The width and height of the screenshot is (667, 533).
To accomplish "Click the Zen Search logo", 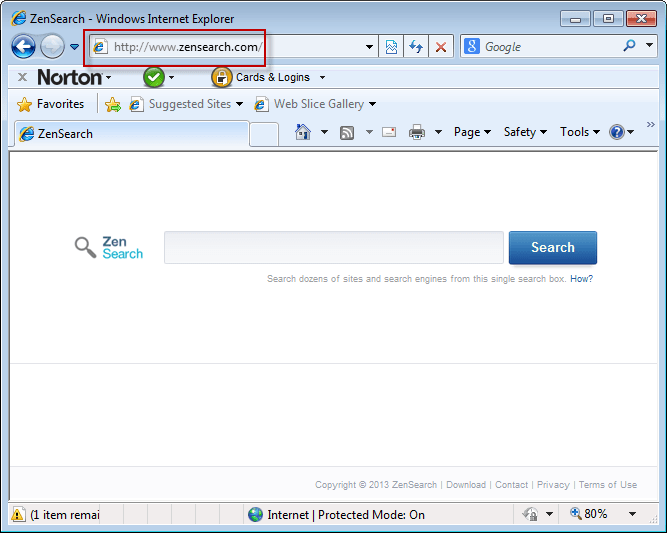I will 109,248.
